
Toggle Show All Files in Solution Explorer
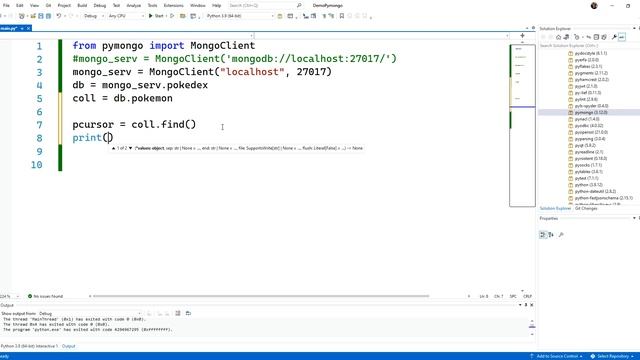point(604,37)
